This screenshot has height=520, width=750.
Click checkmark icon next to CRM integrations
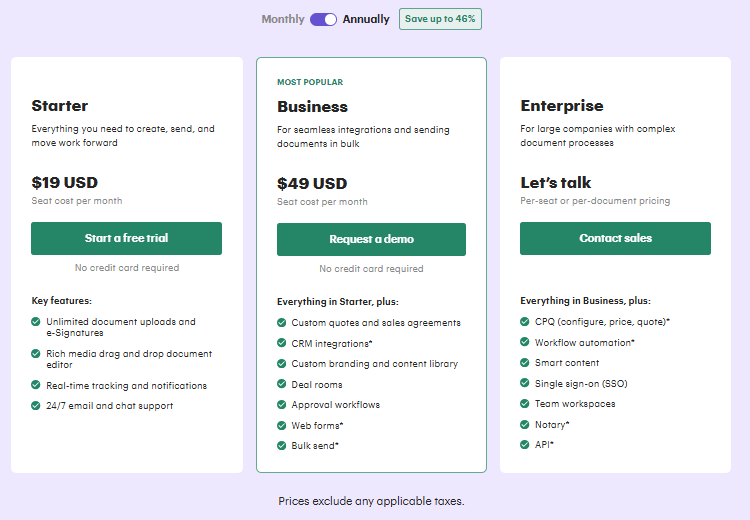pos(282,343)
